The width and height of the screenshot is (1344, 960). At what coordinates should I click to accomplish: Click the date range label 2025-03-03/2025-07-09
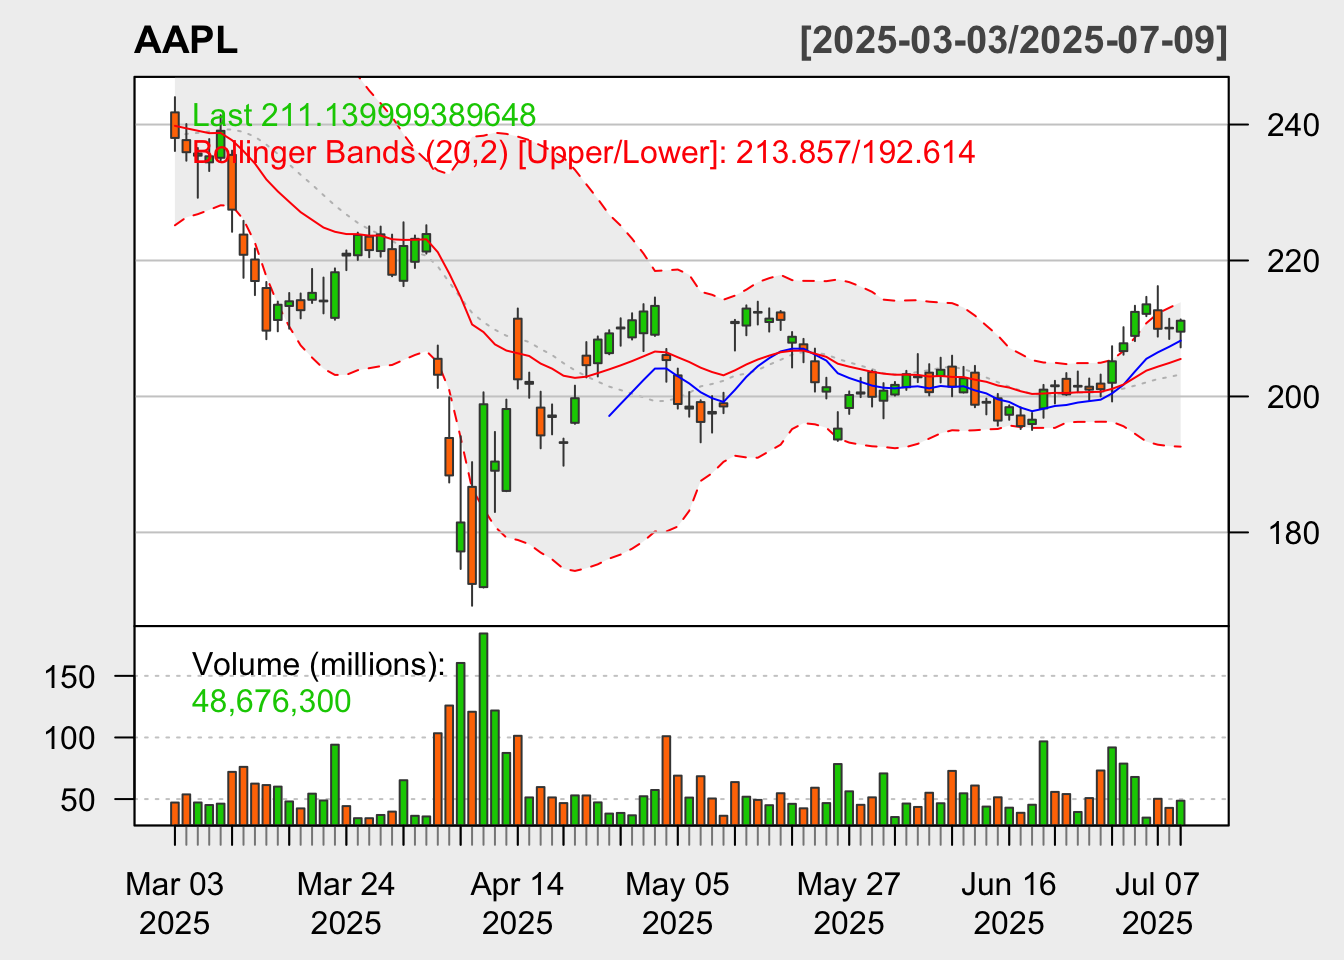click(1013, 40)
